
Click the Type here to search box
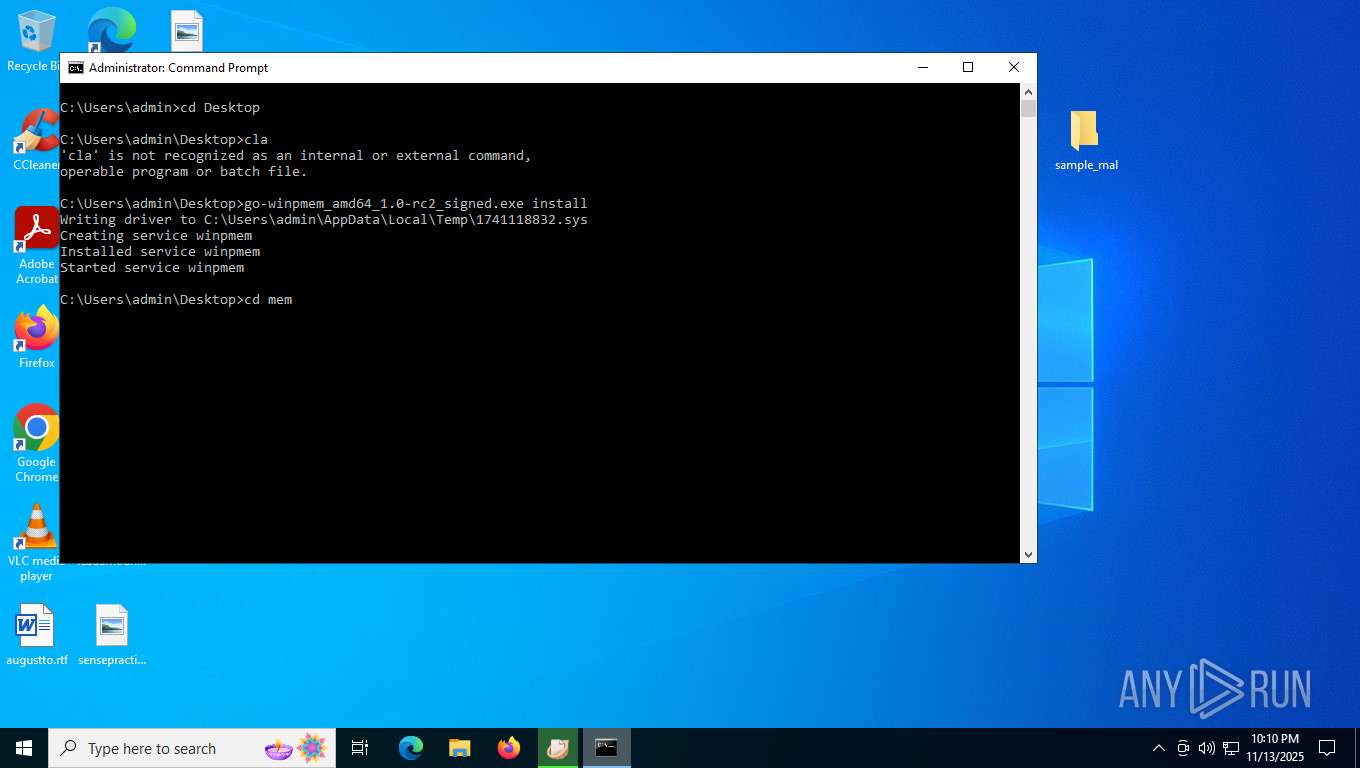(x=192, y=748)
